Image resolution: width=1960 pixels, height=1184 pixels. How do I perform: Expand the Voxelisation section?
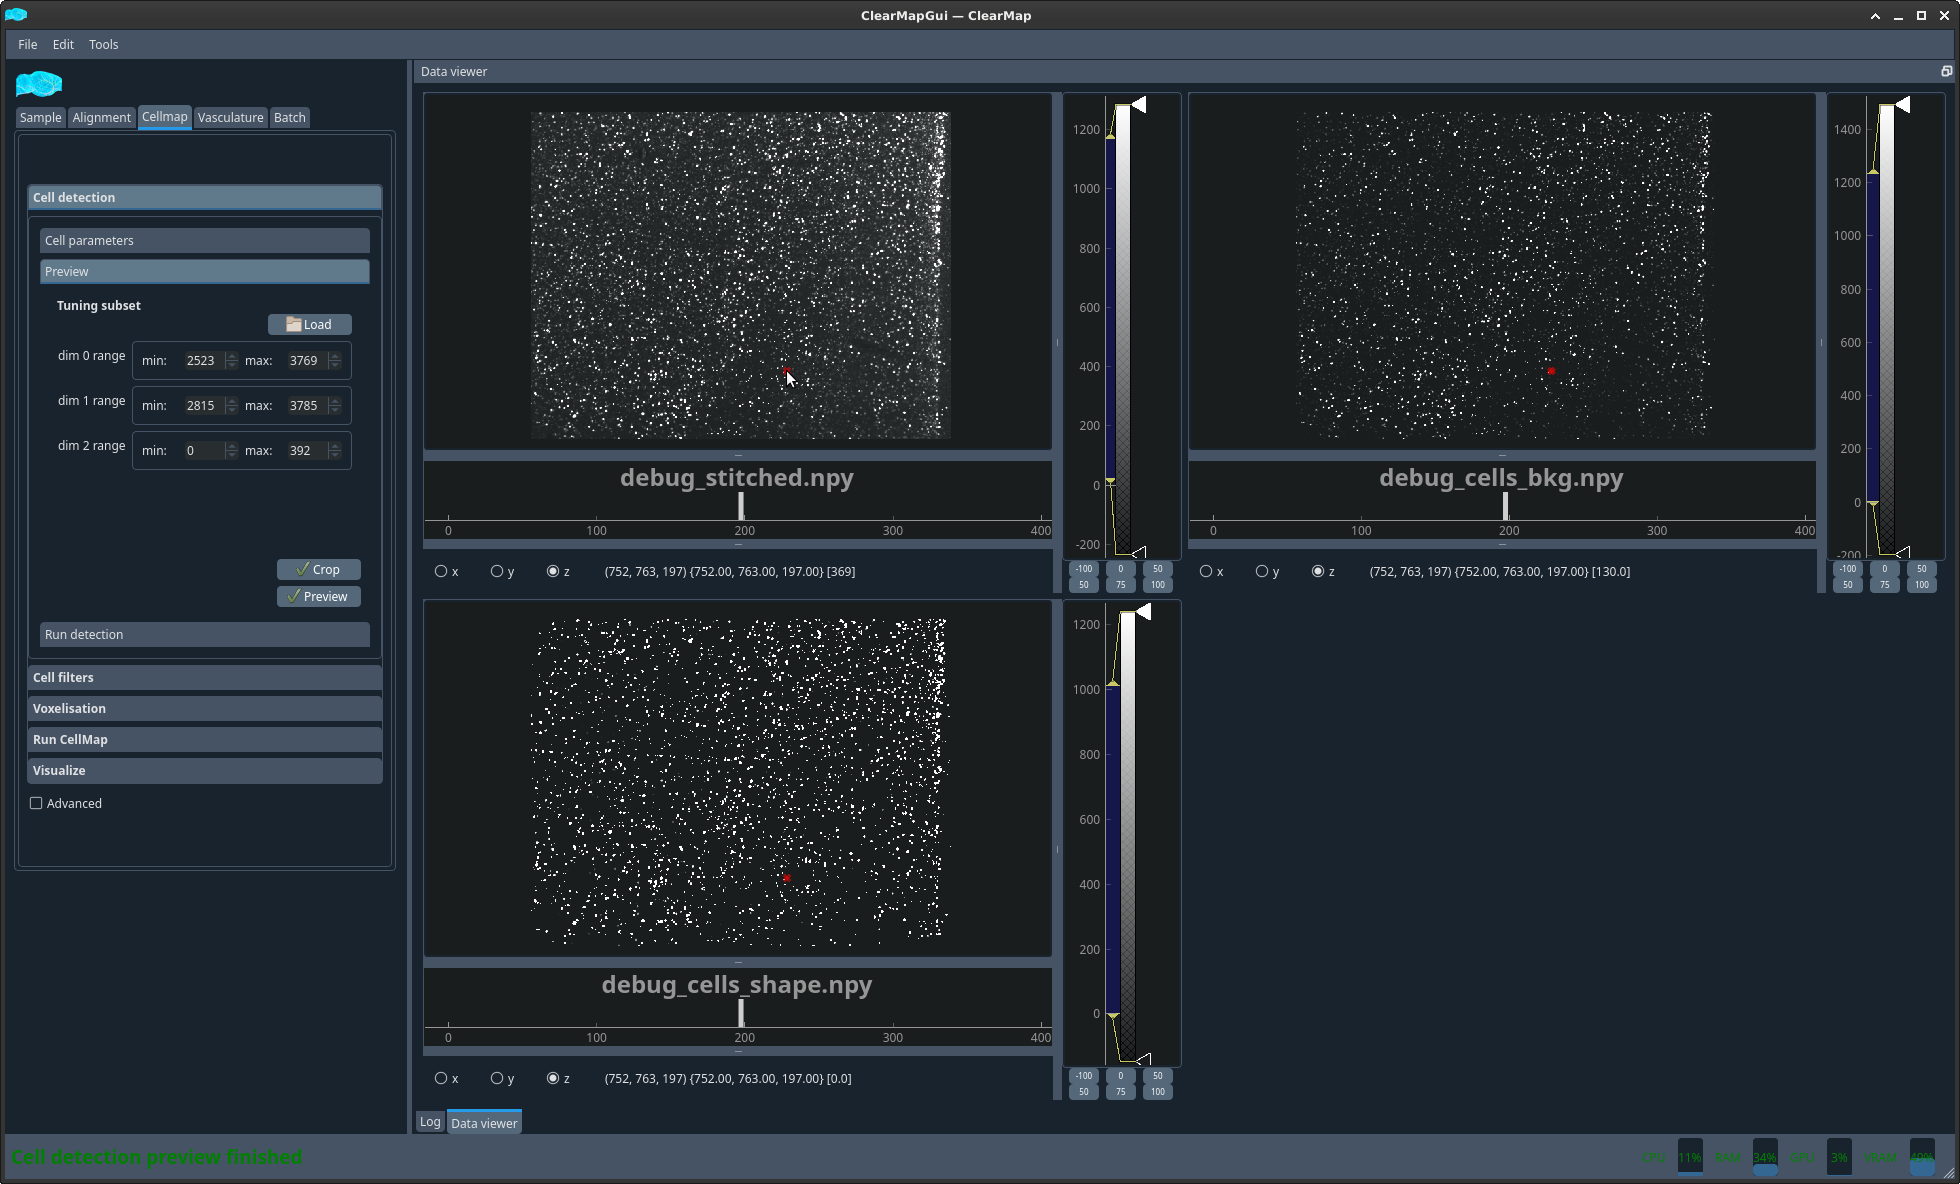coord(205,708)
